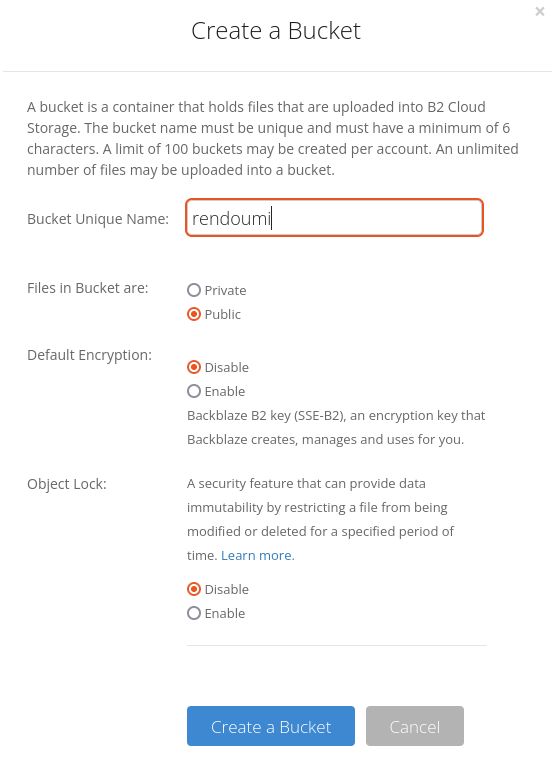This screenshot has height=769, width=552.
Task: Select the Private files radio button
Action: (x=194, y=290)
